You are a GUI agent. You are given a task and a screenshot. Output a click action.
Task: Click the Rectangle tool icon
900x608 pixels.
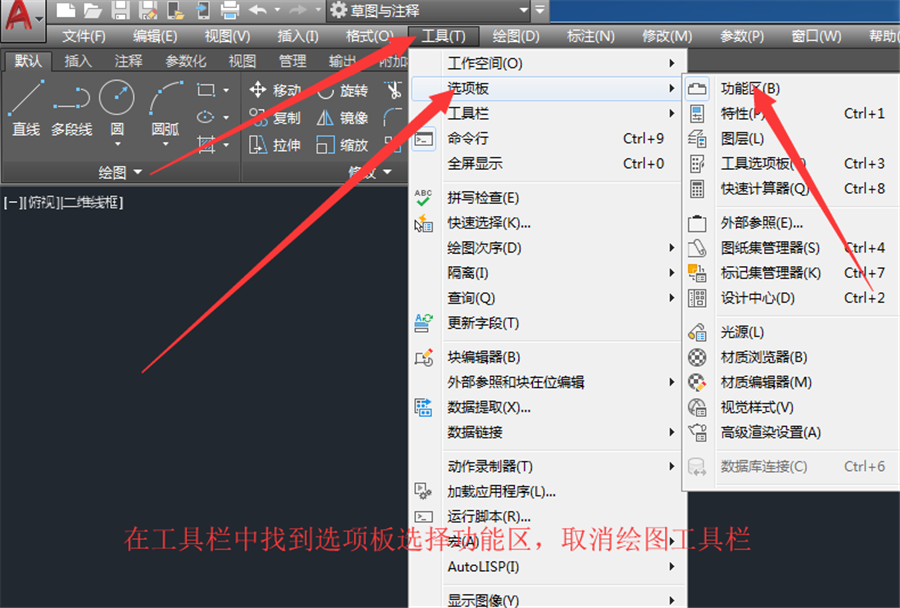click(205, 90)
